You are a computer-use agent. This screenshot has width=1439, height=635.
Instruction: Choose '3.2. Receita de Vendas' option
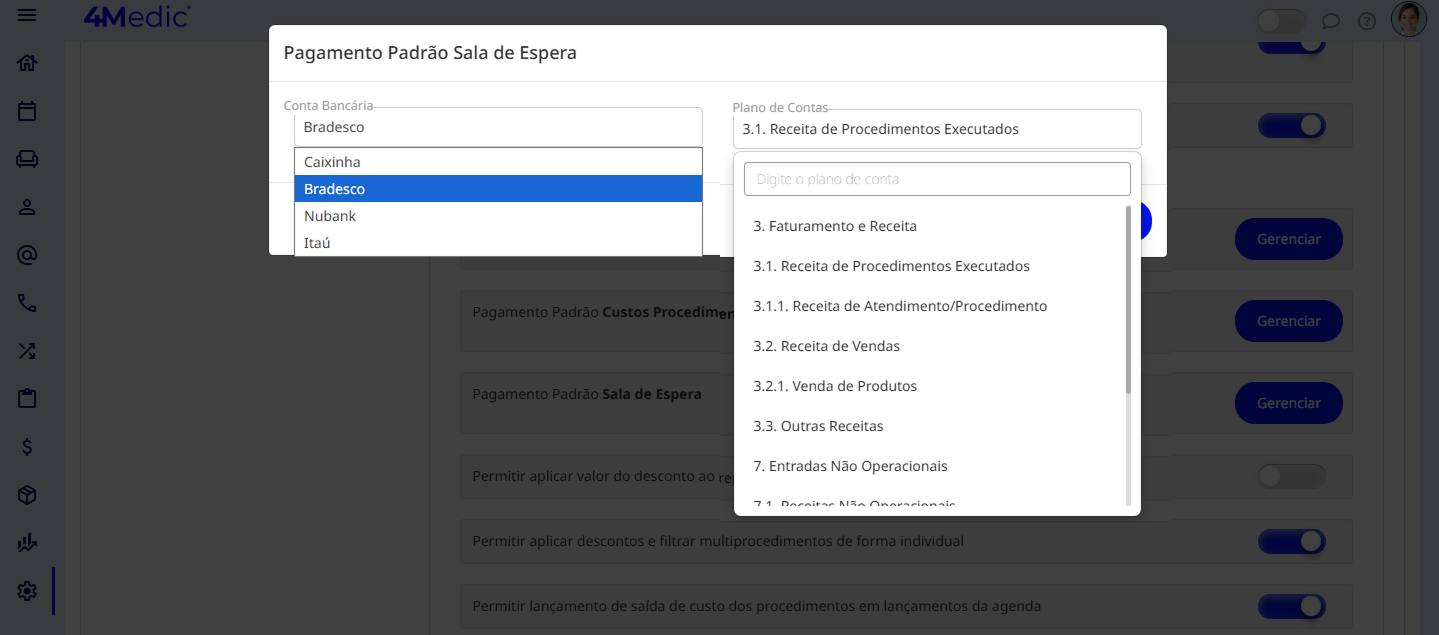(x=827, y=346)
